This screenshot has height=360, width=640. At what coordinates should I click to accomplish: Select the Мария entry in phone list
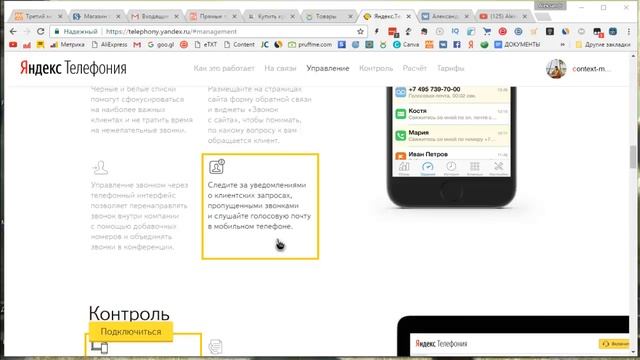pyautogui.click(x=451, y=136)
